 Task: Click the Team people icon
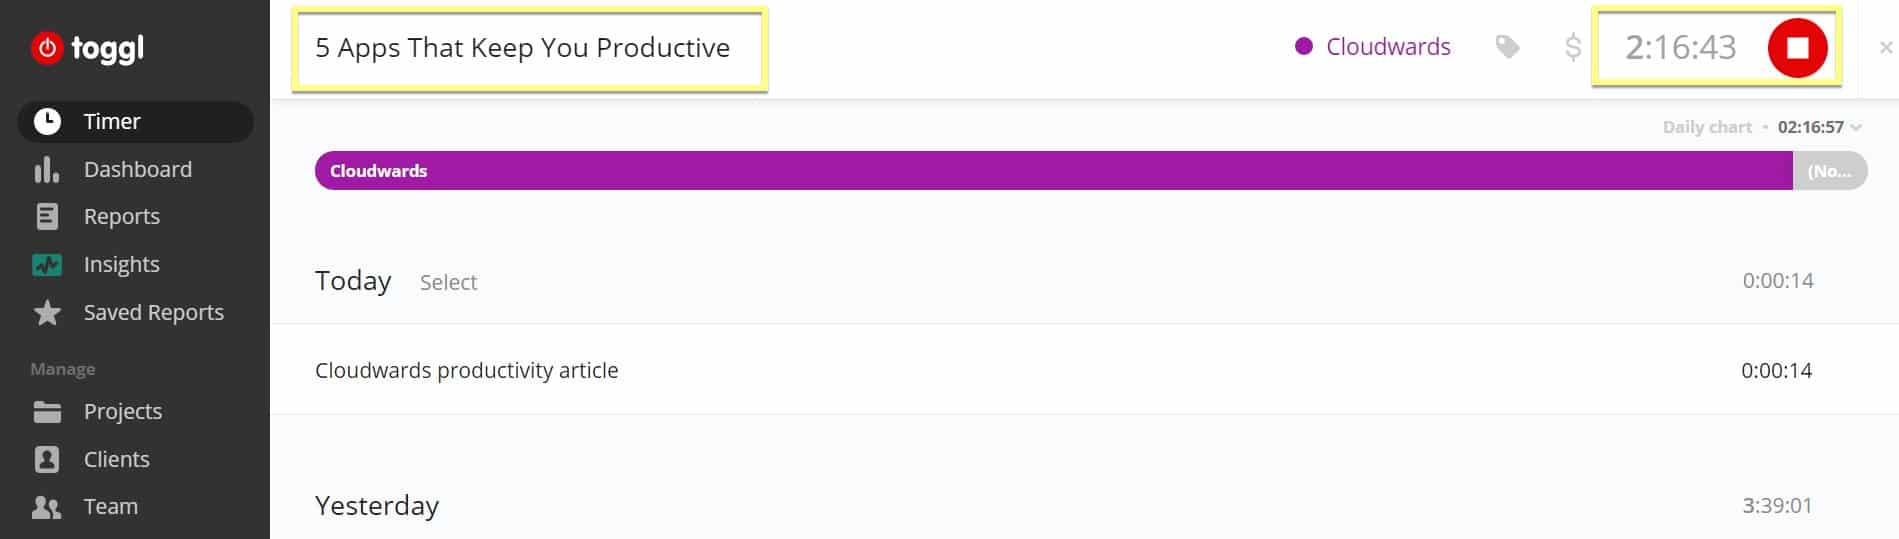[47, 506]
